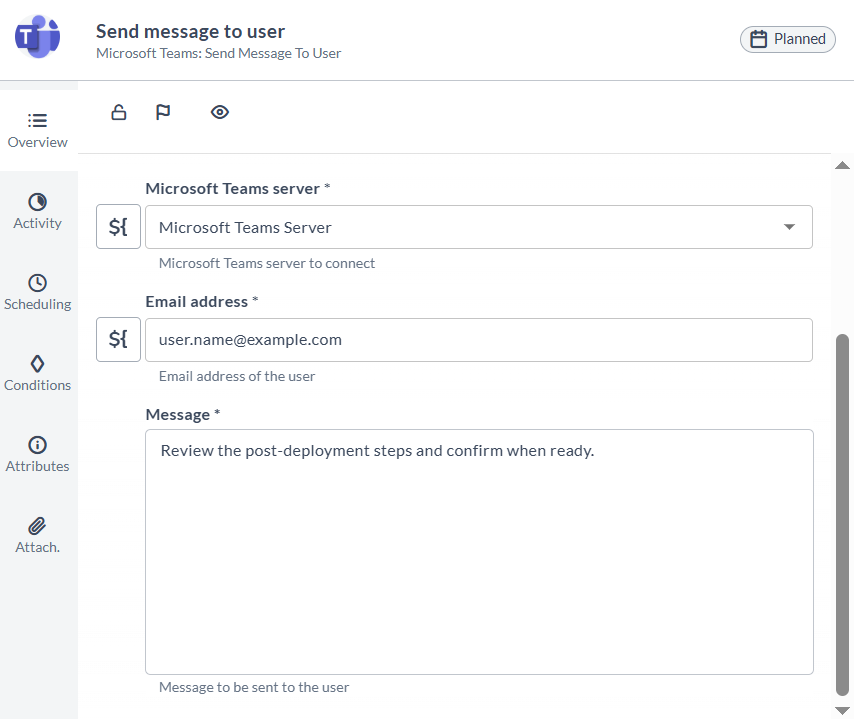
Task: Click the 'Message to be sent to the user' hint
Action: coord(254,687)
